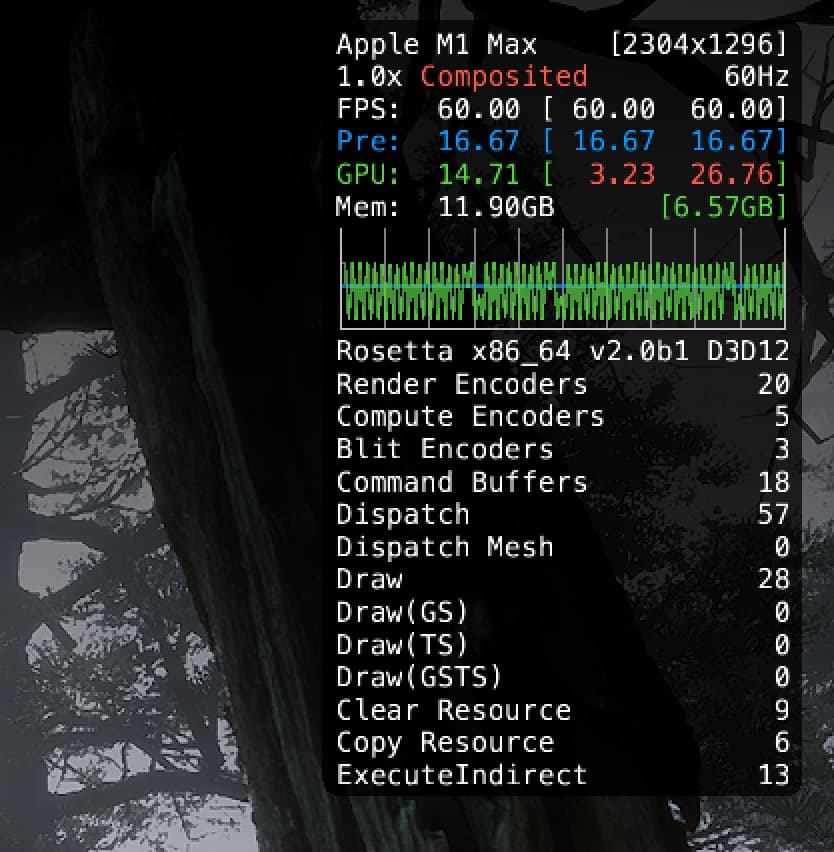This screenshot has width=834, height=852.
Task: Select the red Composited status text
Action: (503, 77)
